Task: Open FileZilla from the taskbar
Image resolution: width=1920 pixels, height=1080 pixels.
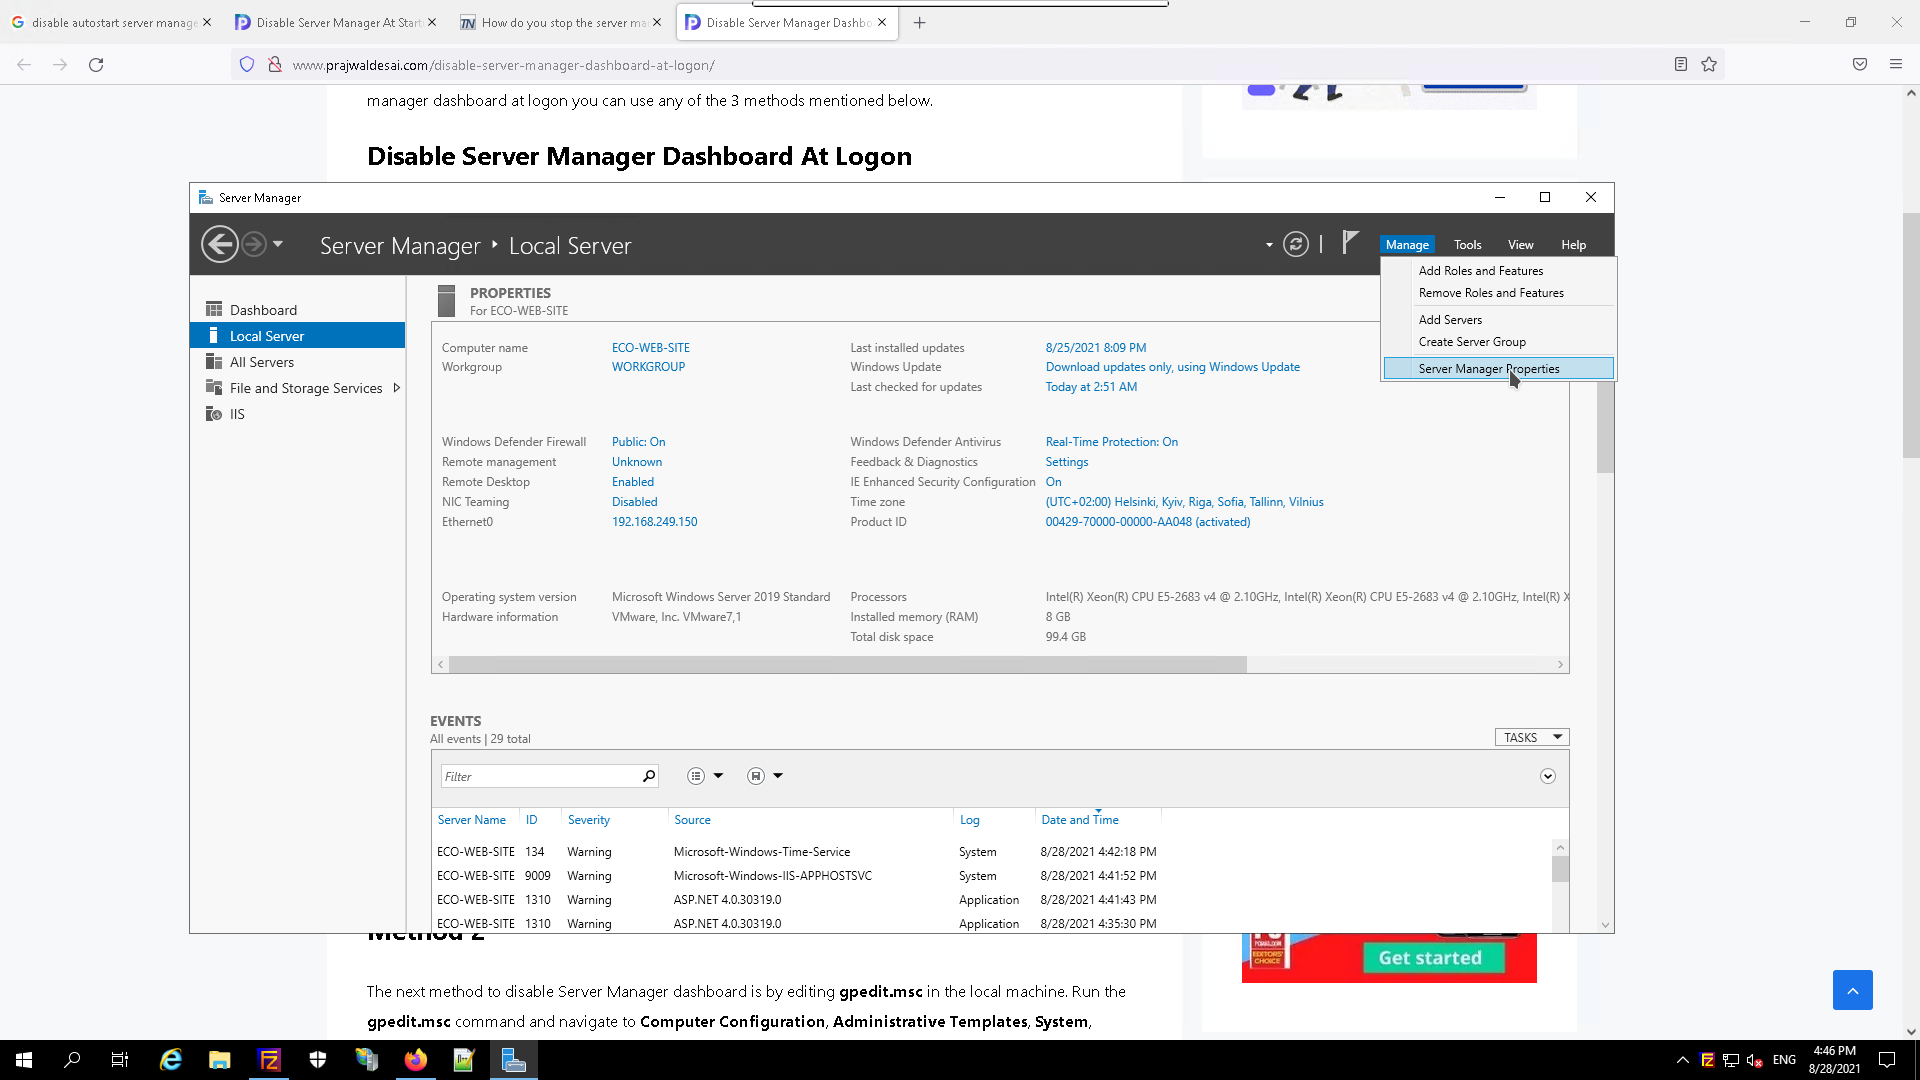Action: pyautogui.click(x=270, y=1060)
